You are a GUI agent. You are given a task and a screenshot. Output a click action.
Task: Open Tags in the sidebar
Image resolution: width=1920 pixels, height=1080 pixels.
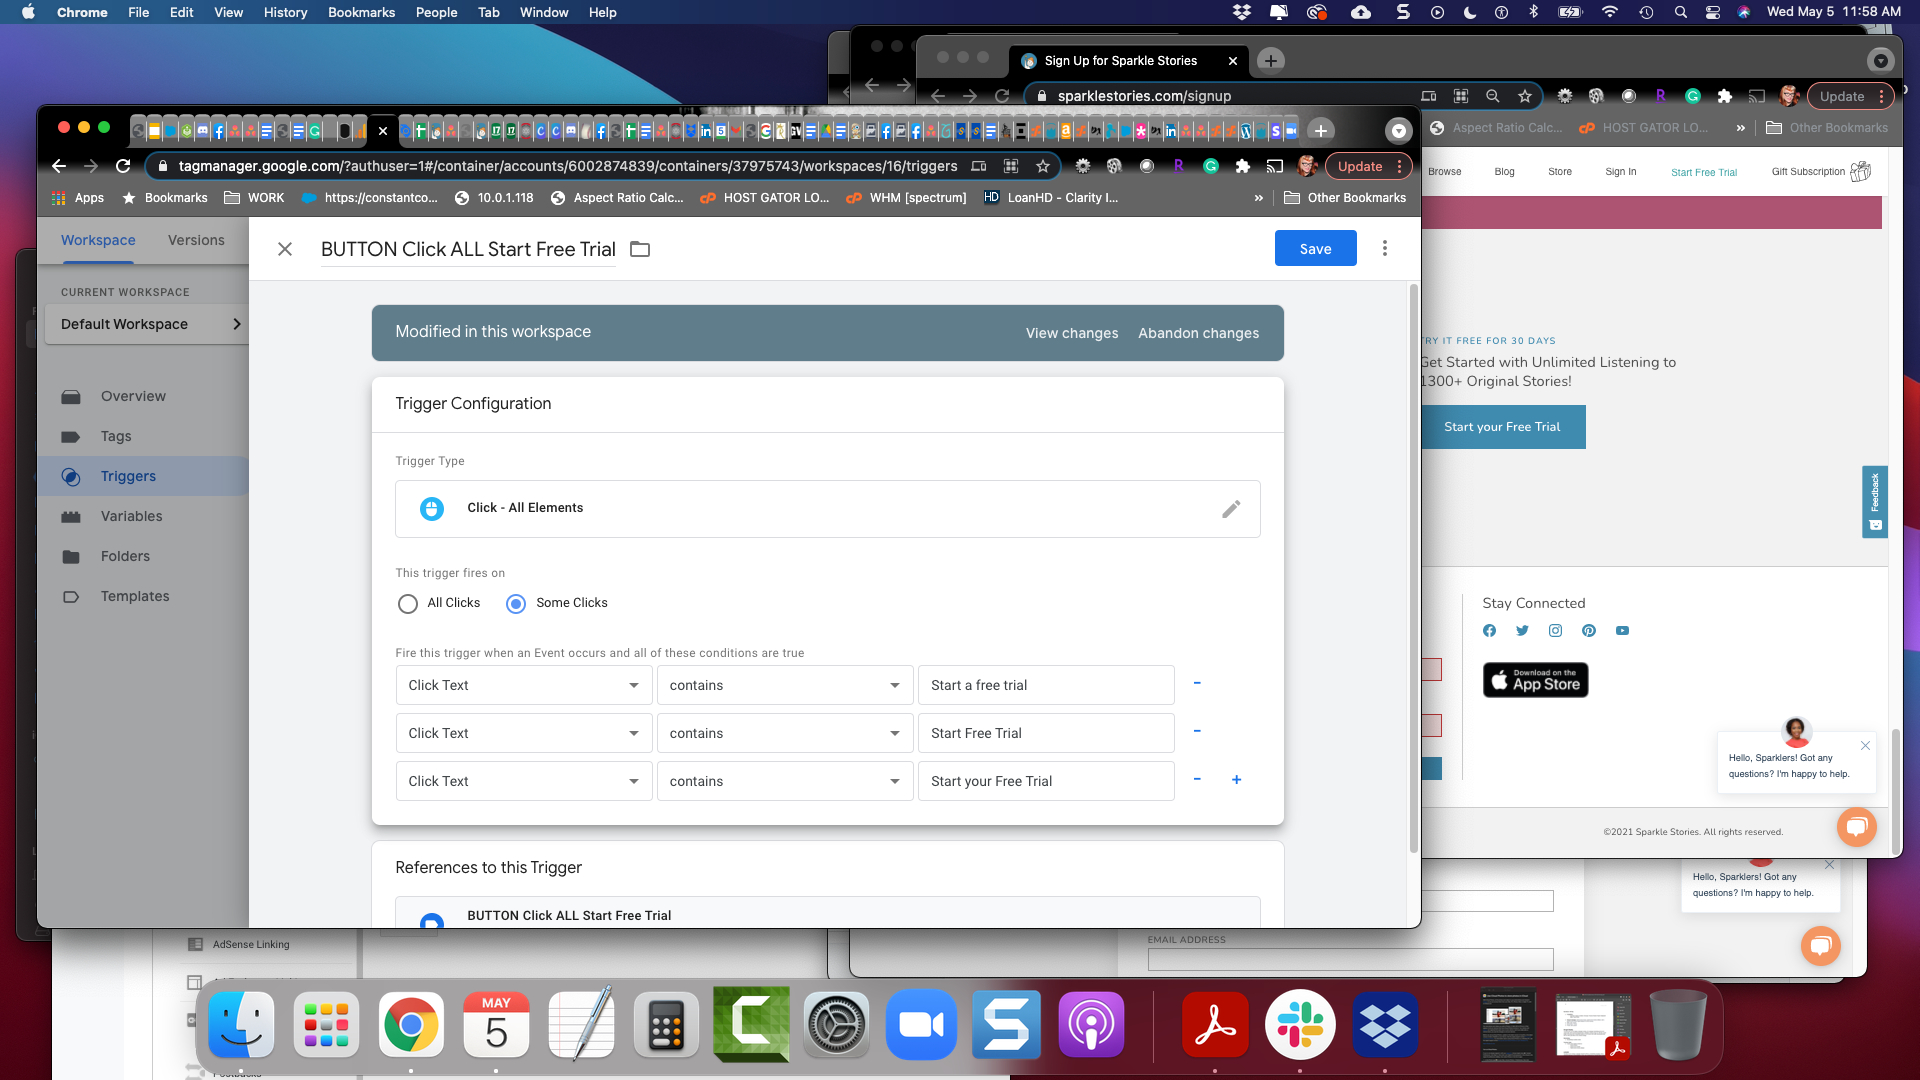coord(116,436)
